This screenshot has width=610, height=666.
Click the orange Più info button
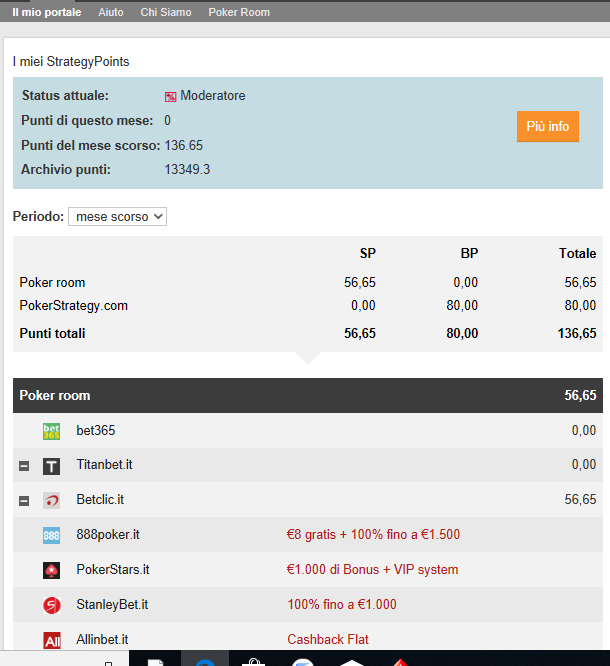click(548, 126)
